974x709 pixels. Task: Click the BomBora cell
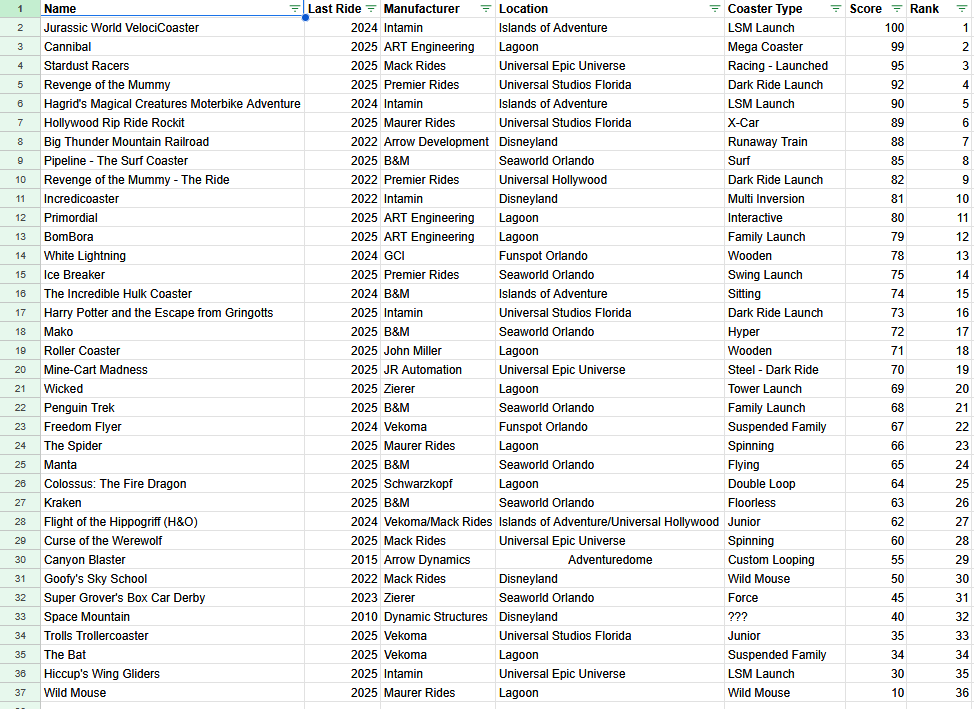[x=173, y=237]
